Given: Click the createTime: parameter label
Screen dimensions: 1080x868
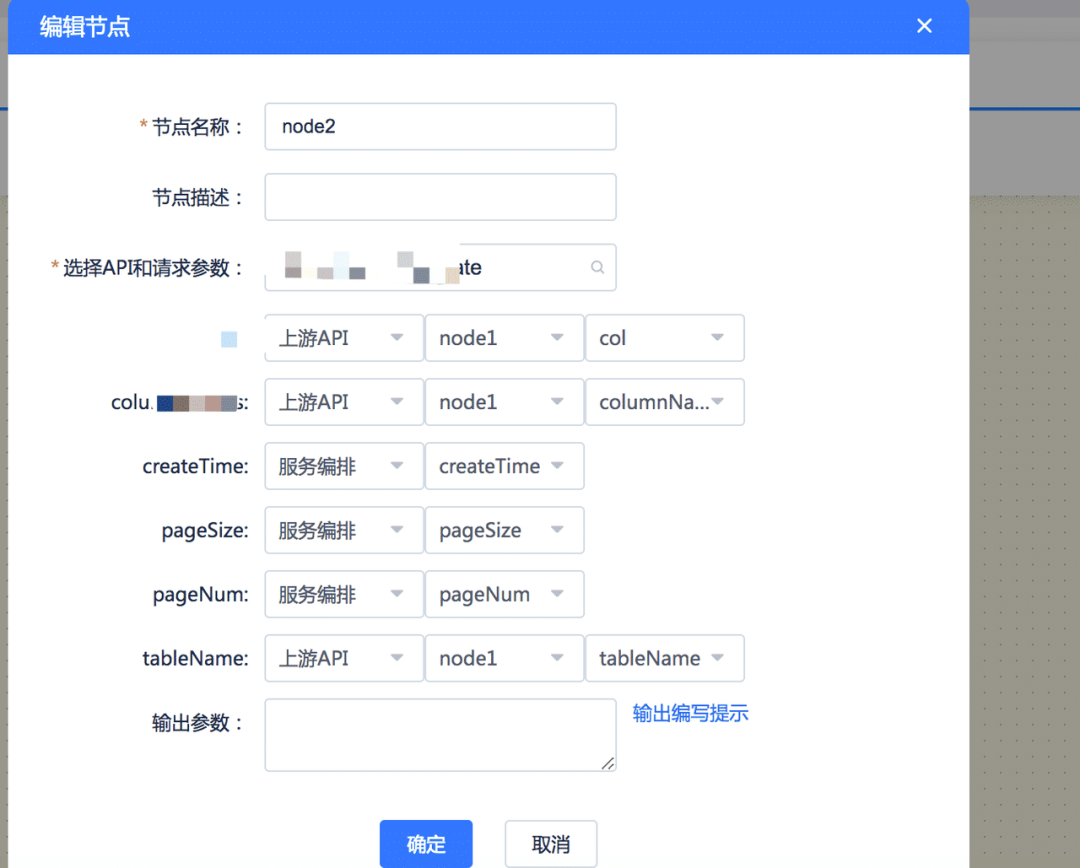Looking at the screenshot, I should point(195,466).
